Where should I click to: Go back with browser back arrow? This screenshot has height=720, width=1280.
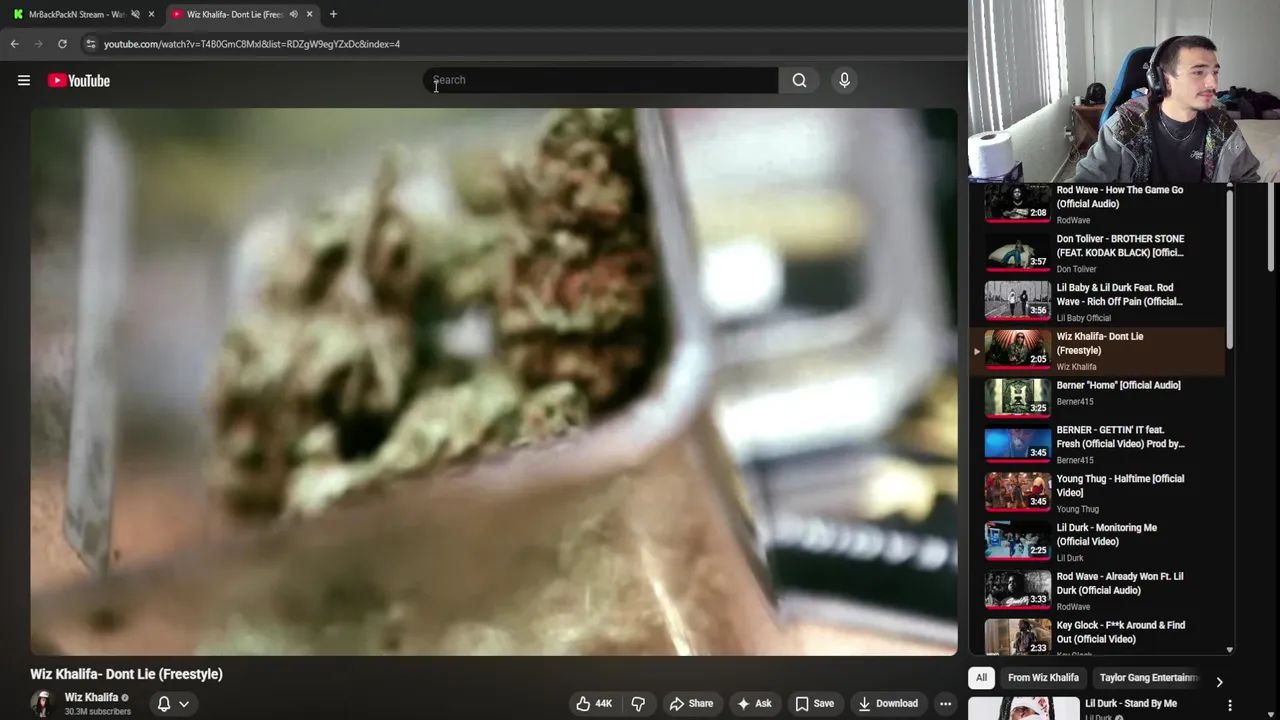(x=14, y=44)
